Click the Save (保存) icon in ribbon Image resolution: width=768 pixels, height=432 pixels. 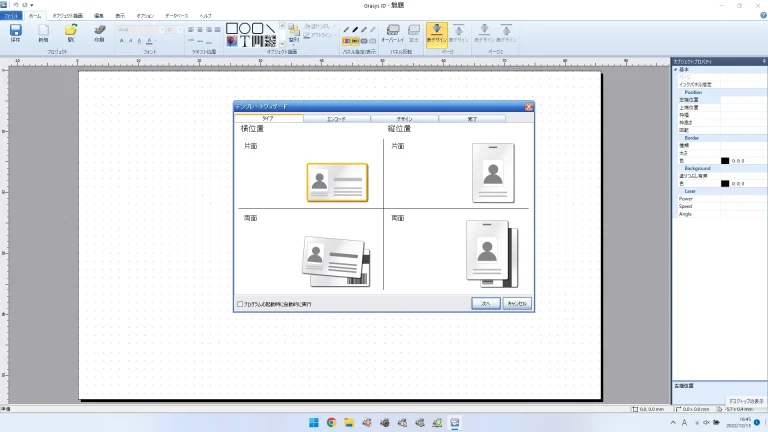click(15, 32)
